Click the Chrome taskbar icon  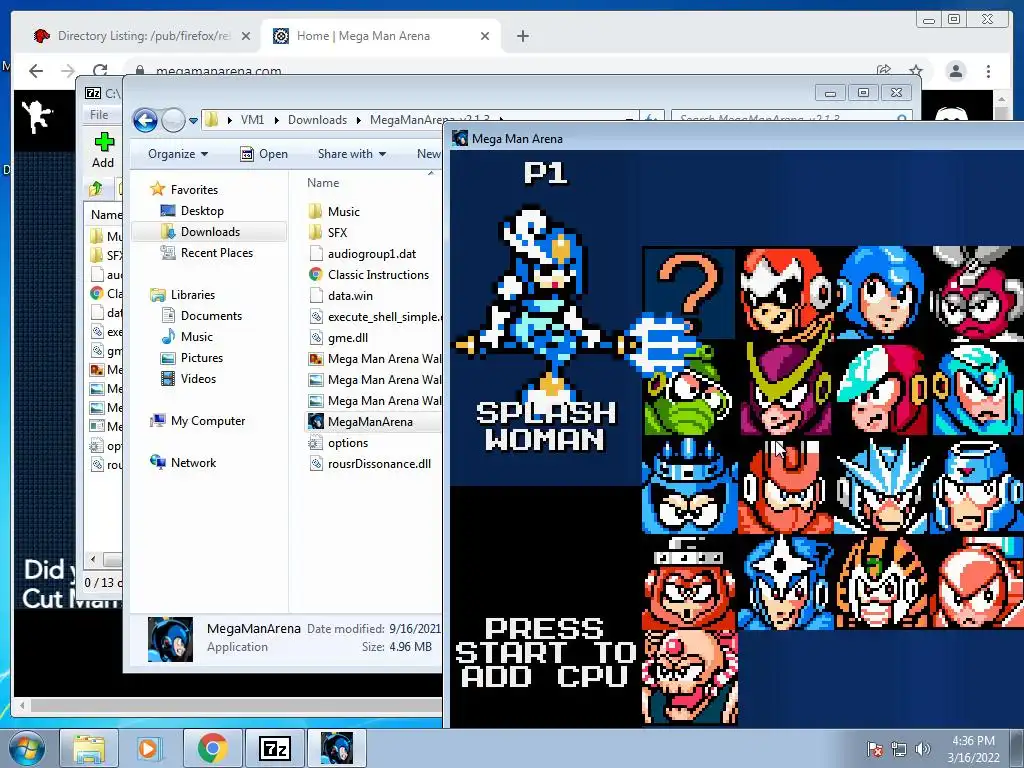coord(213,748)
